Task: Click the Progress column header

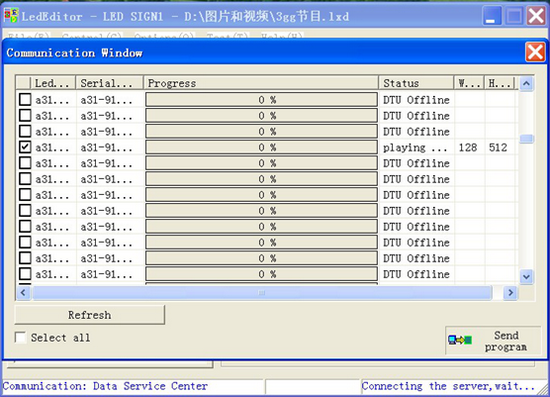Action: [261, 83]
